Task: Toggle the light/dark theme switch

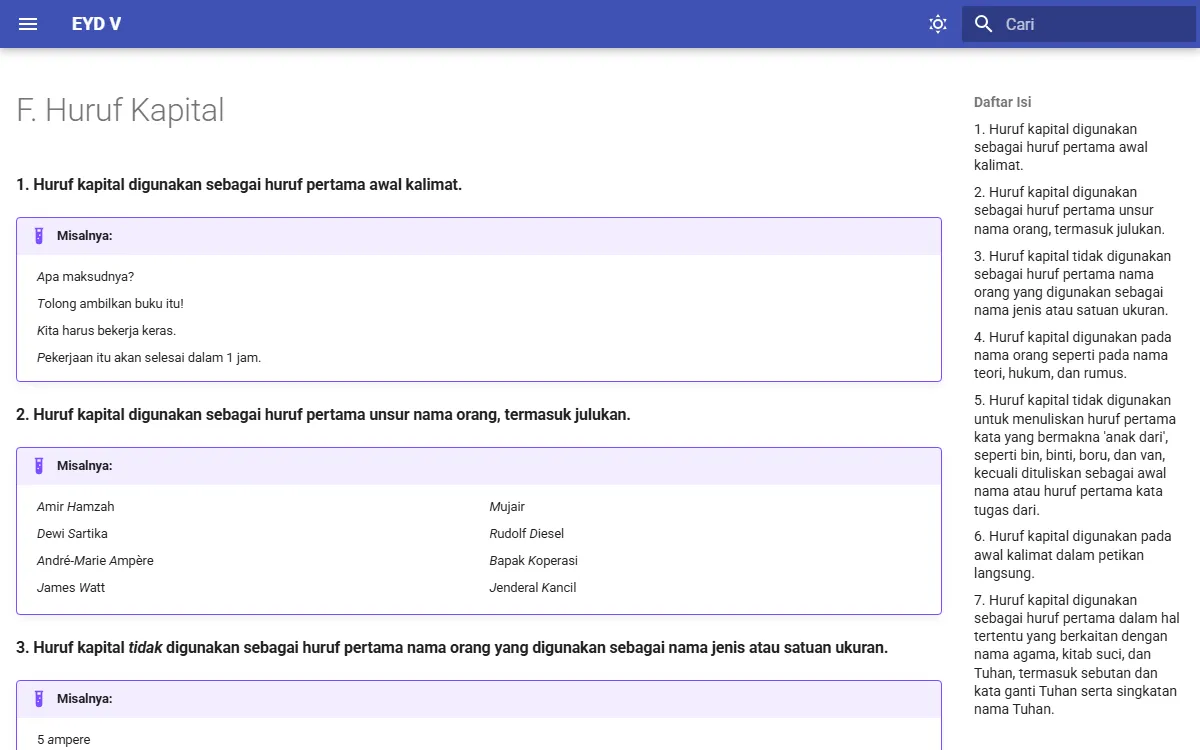Action: (938, 24)
